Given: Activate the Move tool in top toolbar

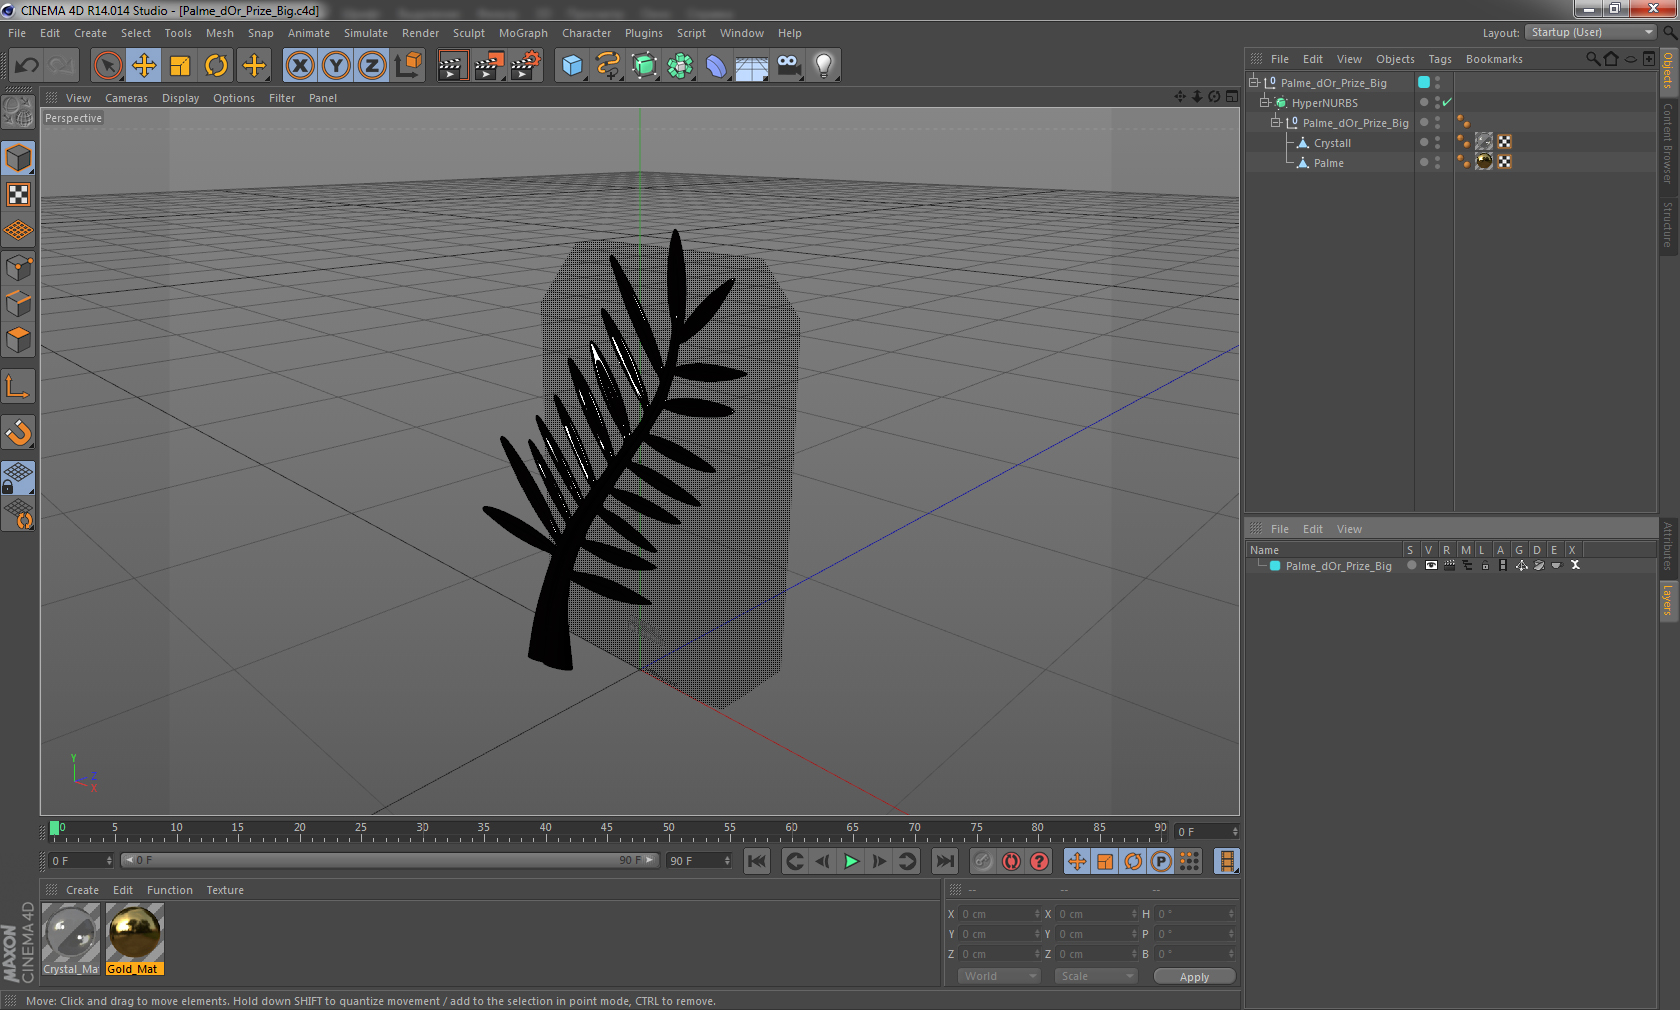Looking at the screenshot, I should click(144, 66).
